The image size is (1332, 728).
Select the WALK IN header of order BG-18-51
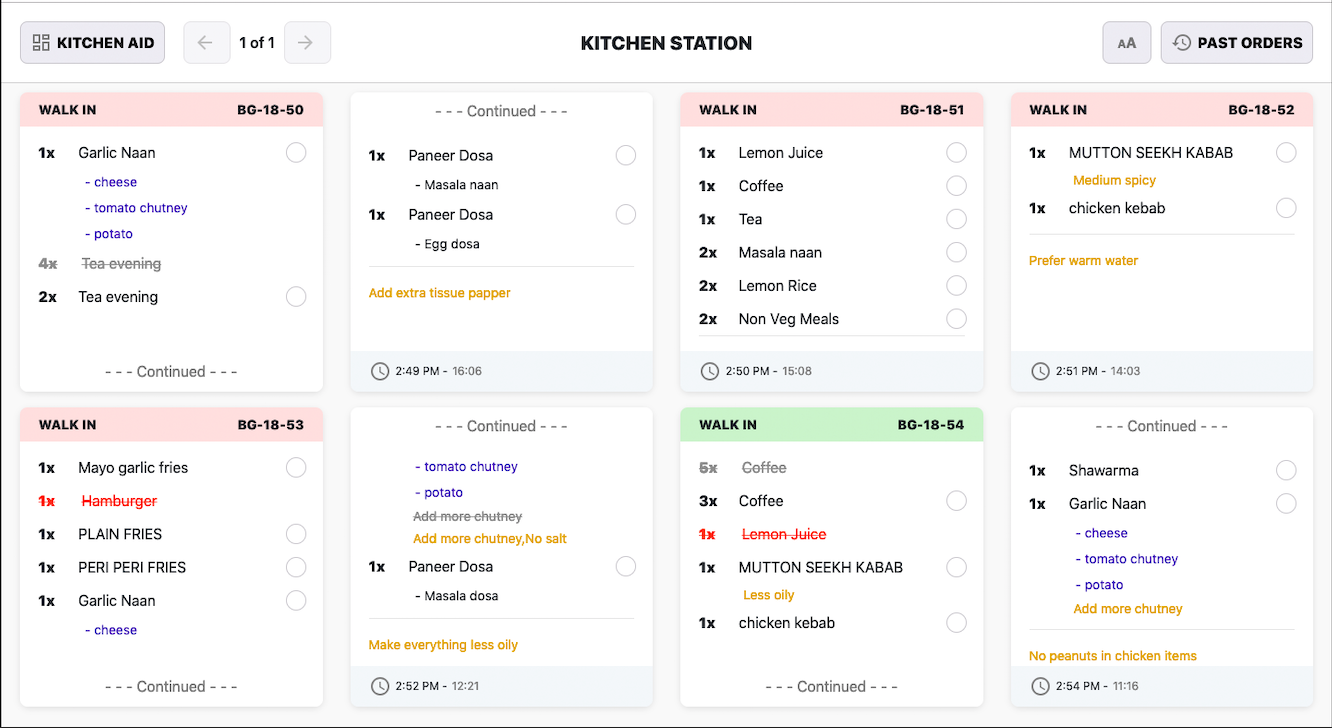pyautogui.click(x=831, y=110)
